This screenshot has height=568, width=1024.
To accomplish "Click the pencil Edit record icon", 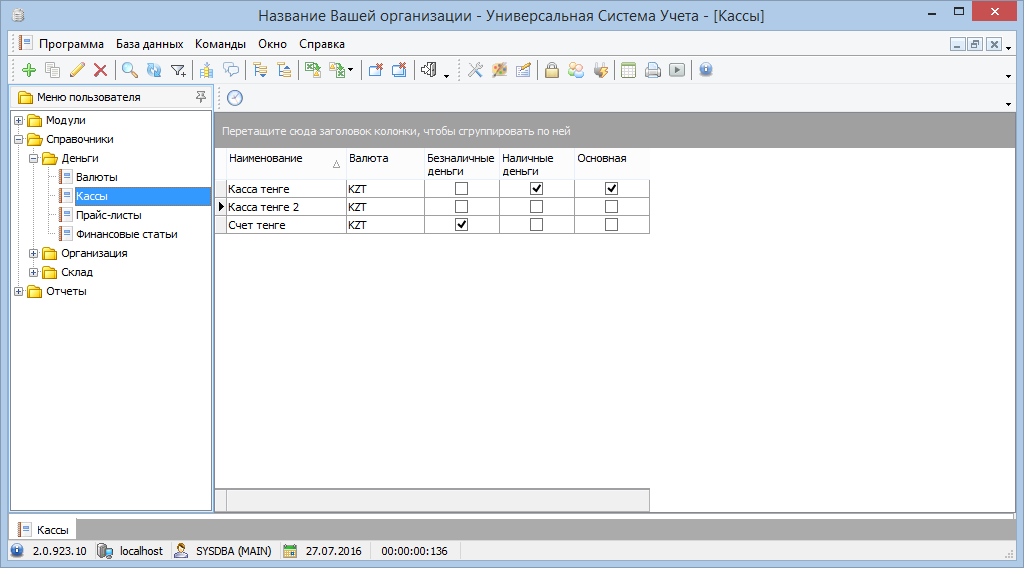I will (x=77, y=70).
